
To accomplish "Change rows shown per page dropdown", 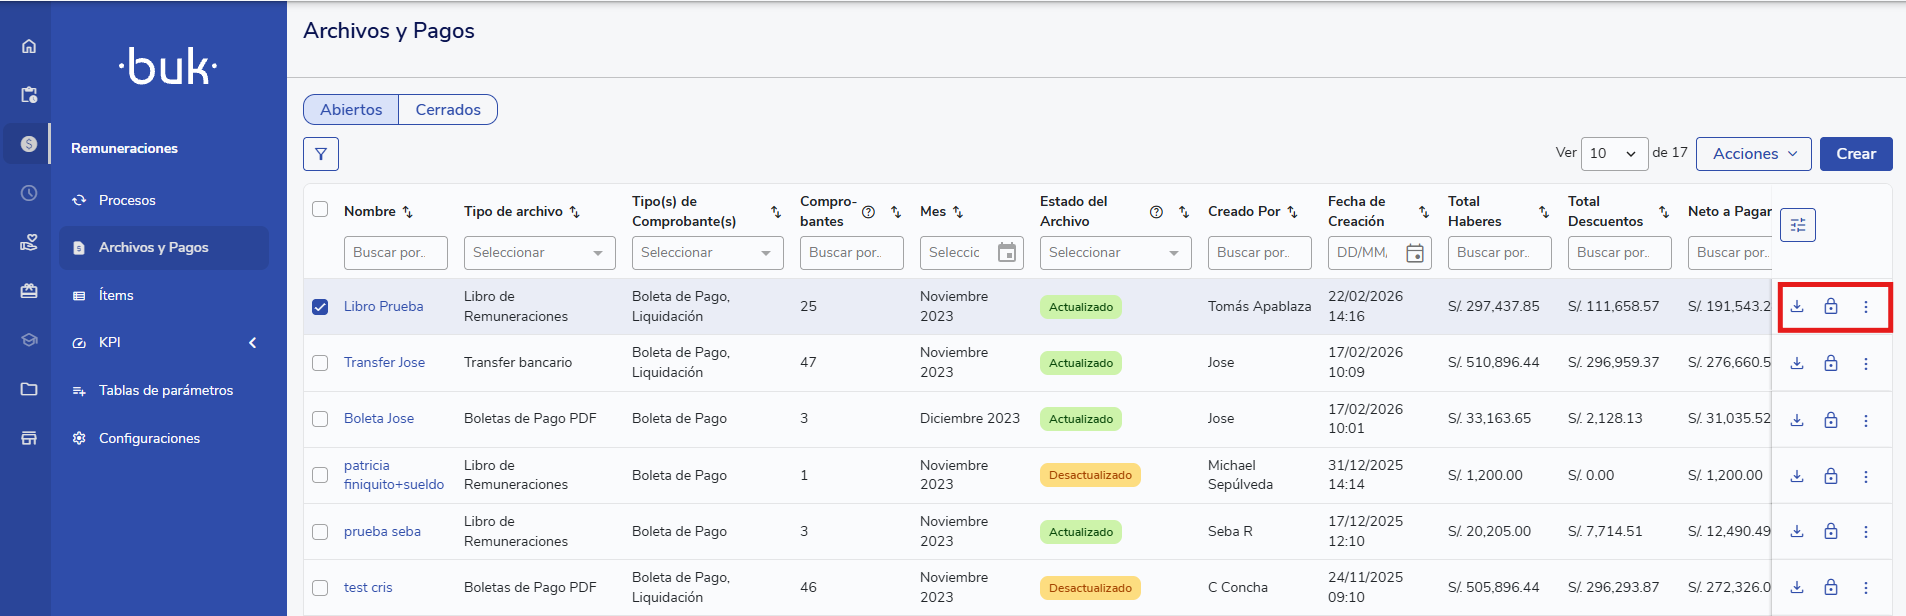I will pos(1613,154).
